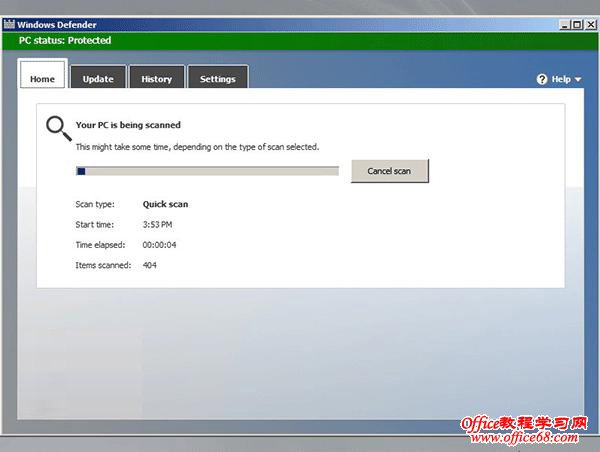The width and height of the screenshot is (600, 452).
Task: Click the 'Start time:' label
Action: 95,225
